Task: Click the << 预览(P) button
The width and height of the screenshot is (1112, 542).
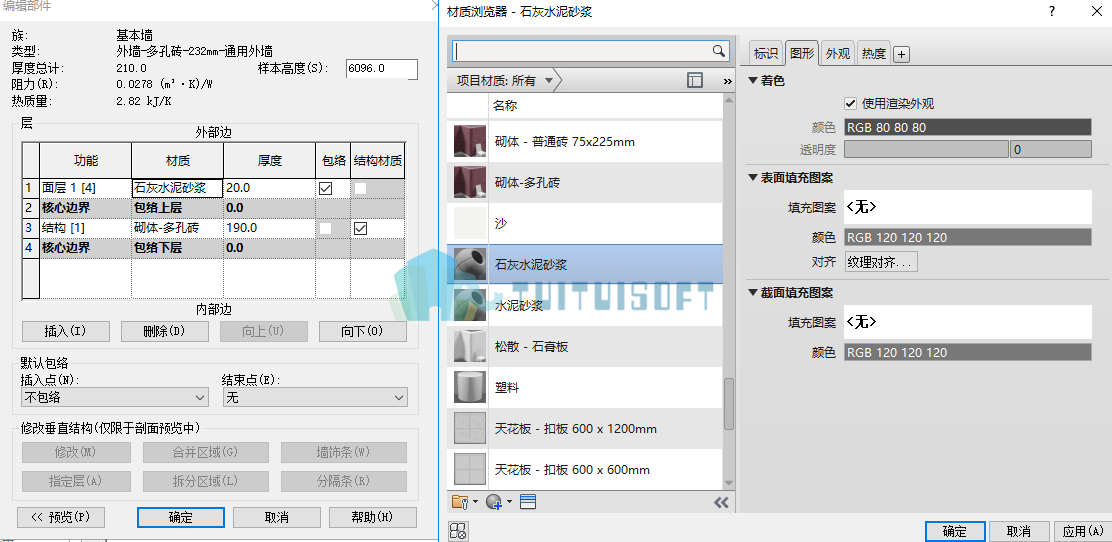Action: point(61,517)
